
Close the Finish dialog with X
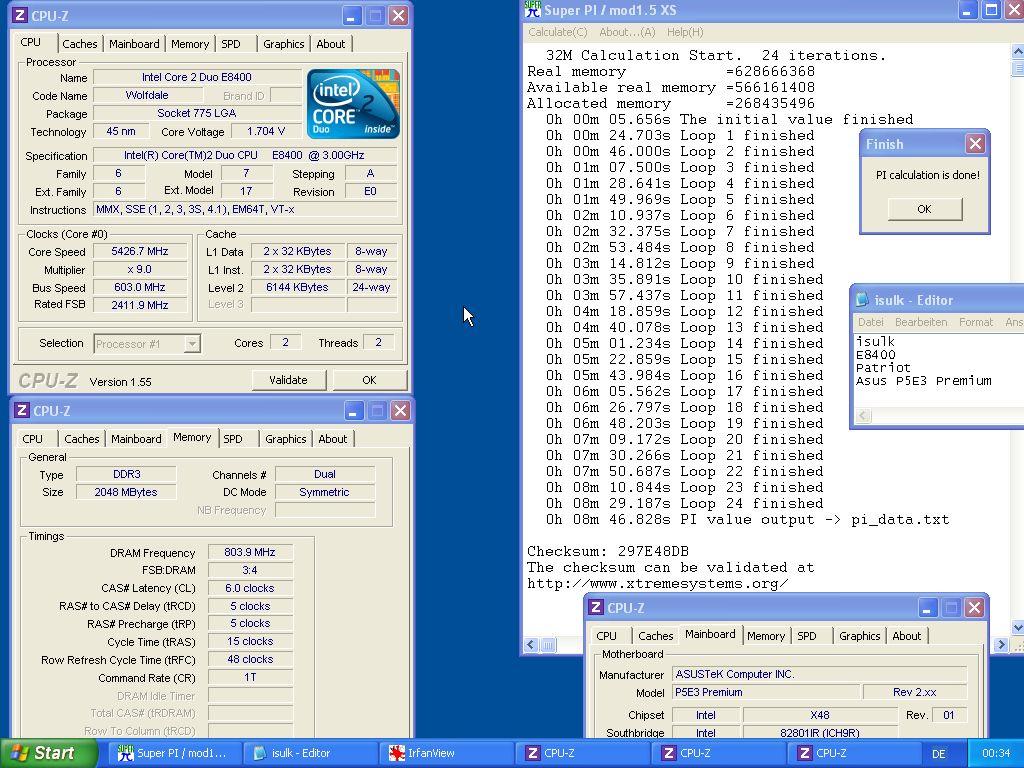coord(975,144)
